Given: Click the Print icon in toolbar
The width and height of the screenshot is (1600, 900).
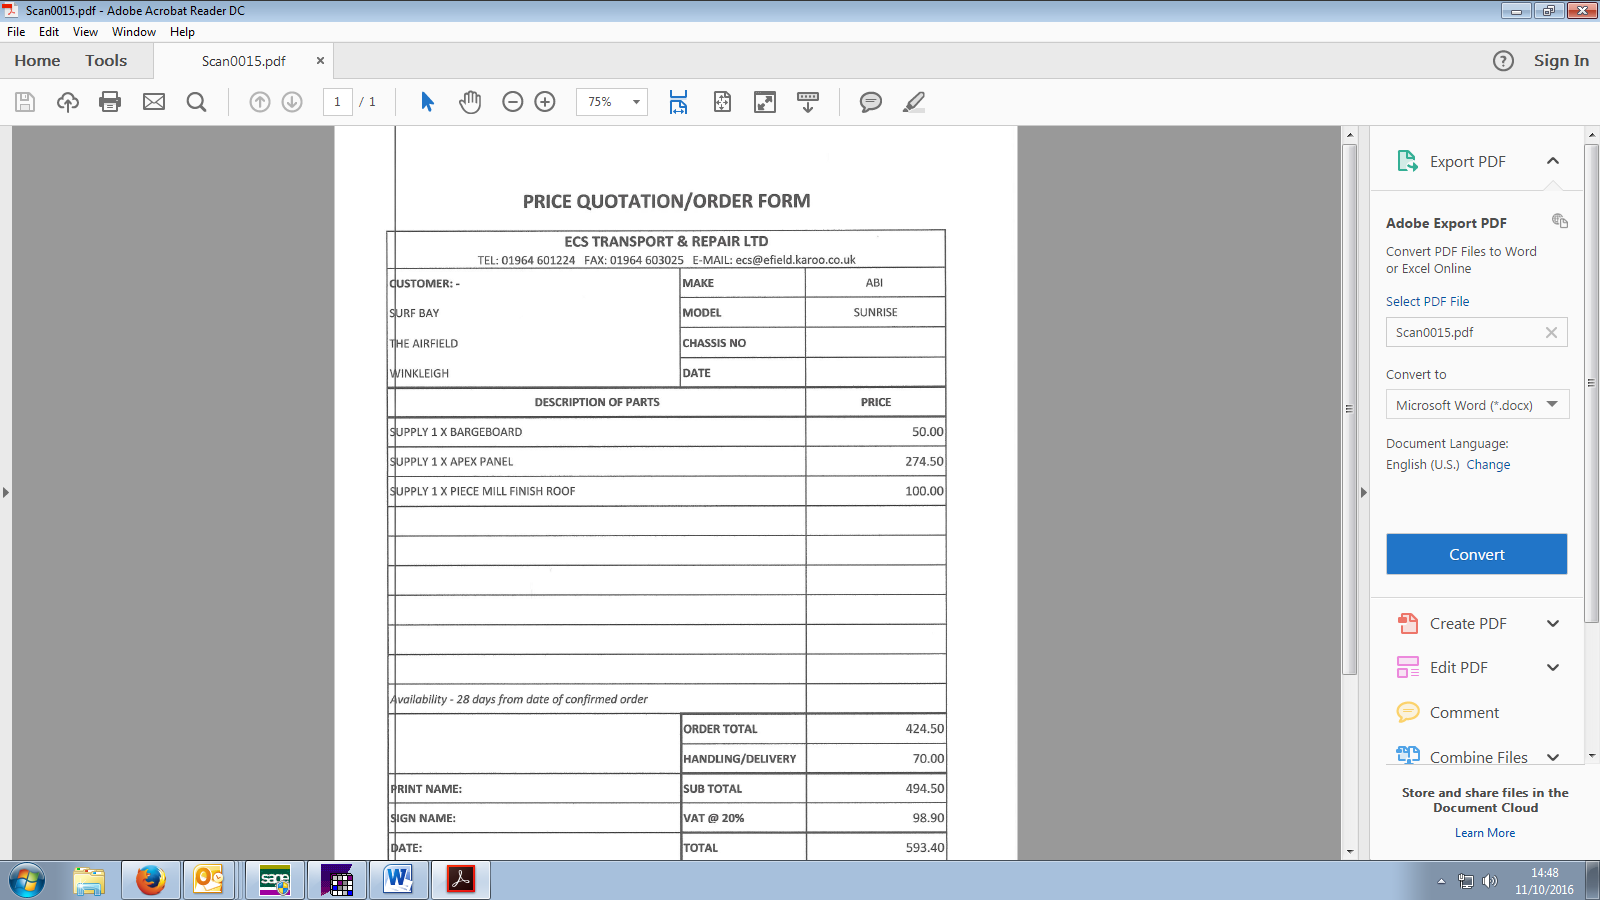Looking at the screenshot, I should pos(110,102).
